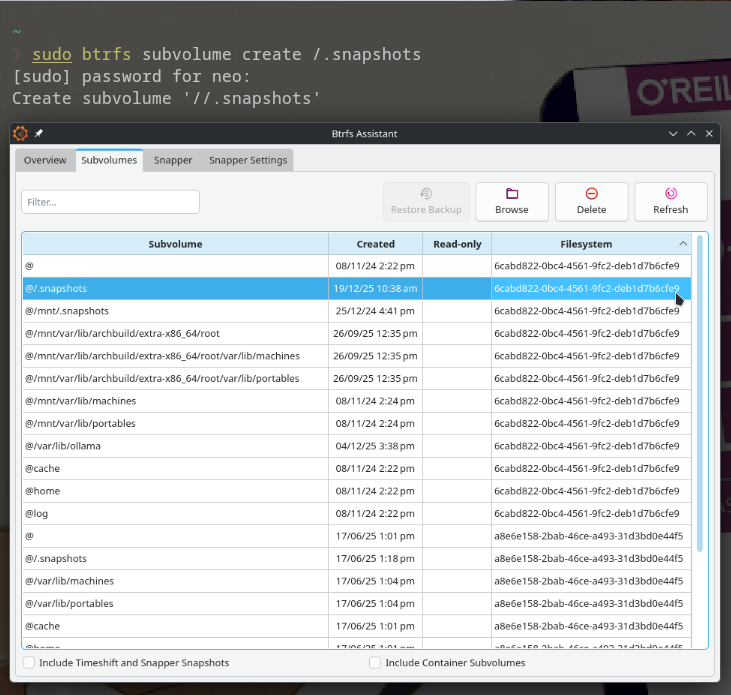Enable Include Timeshift and Snapper Snapshots
The image size is (731, 695).
pyautogui.click(x=30, y=662)
